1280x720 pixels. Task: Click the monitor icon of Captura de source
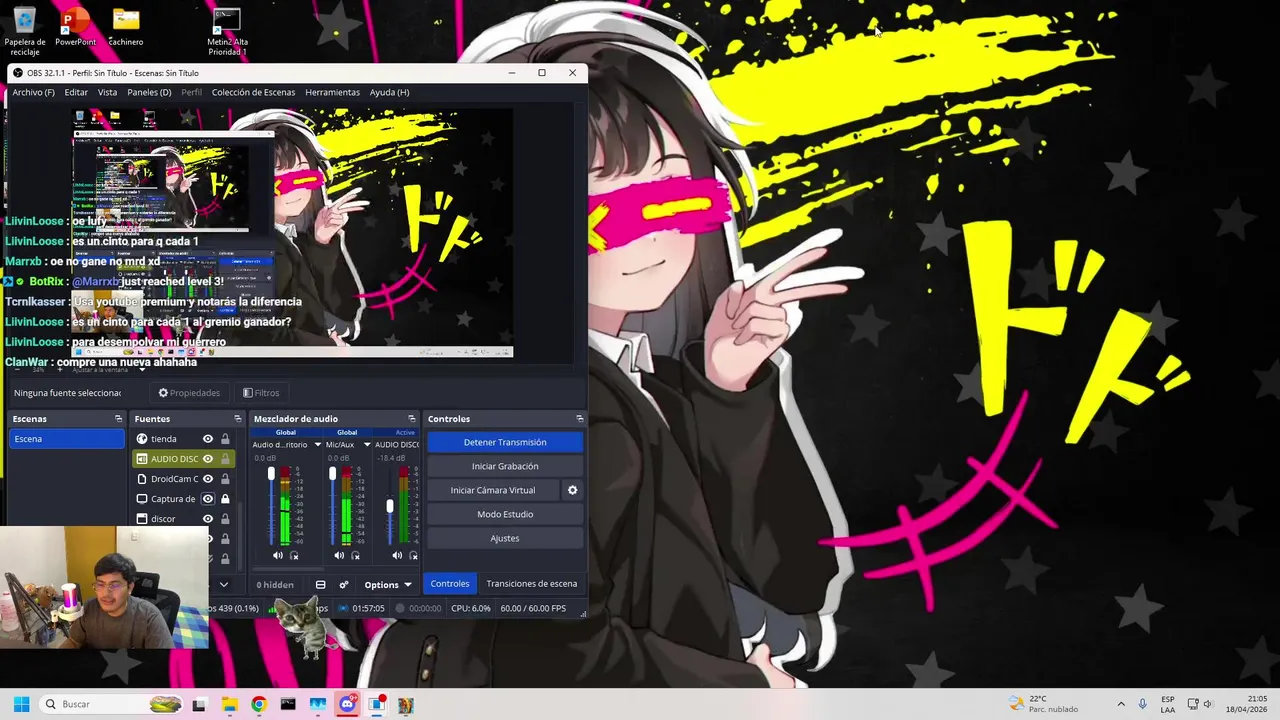click(x=142, y=499)
